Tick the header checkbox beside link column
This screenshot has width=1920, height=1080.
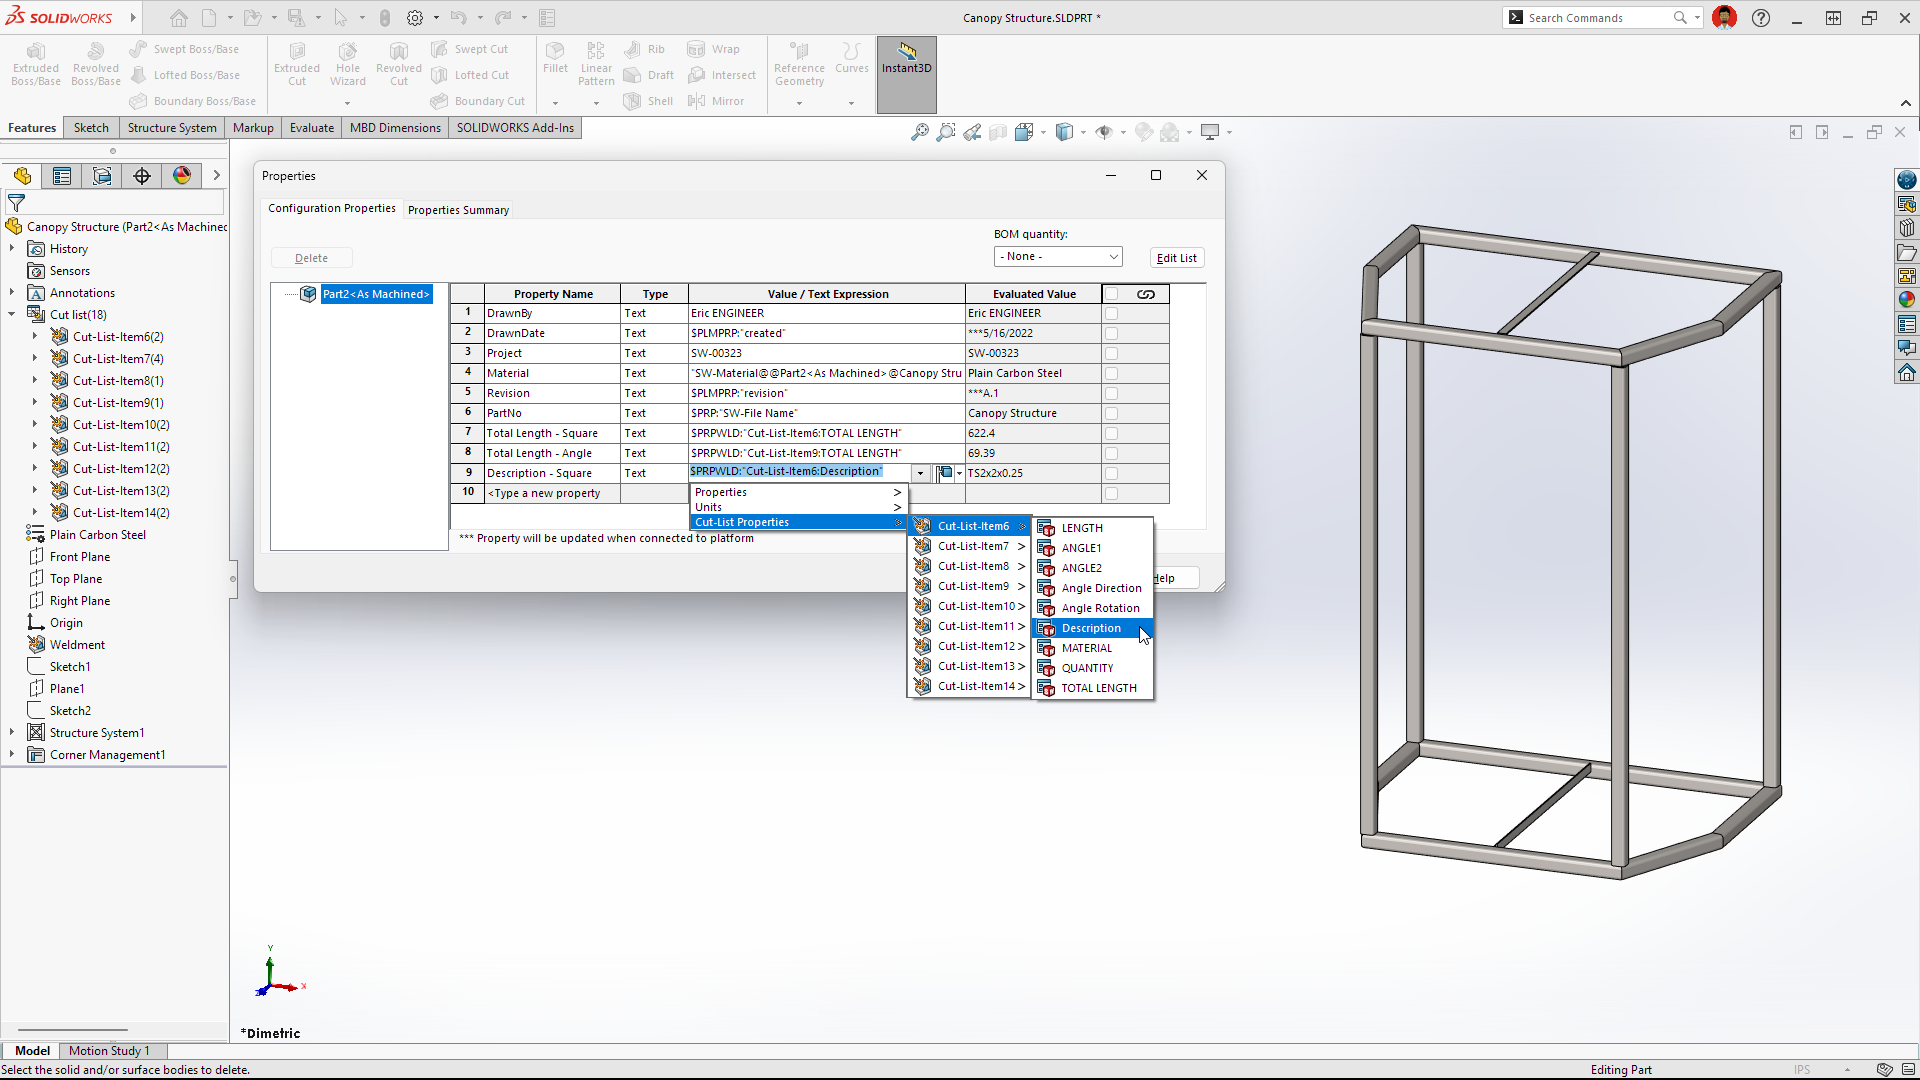pos(1111,294)
